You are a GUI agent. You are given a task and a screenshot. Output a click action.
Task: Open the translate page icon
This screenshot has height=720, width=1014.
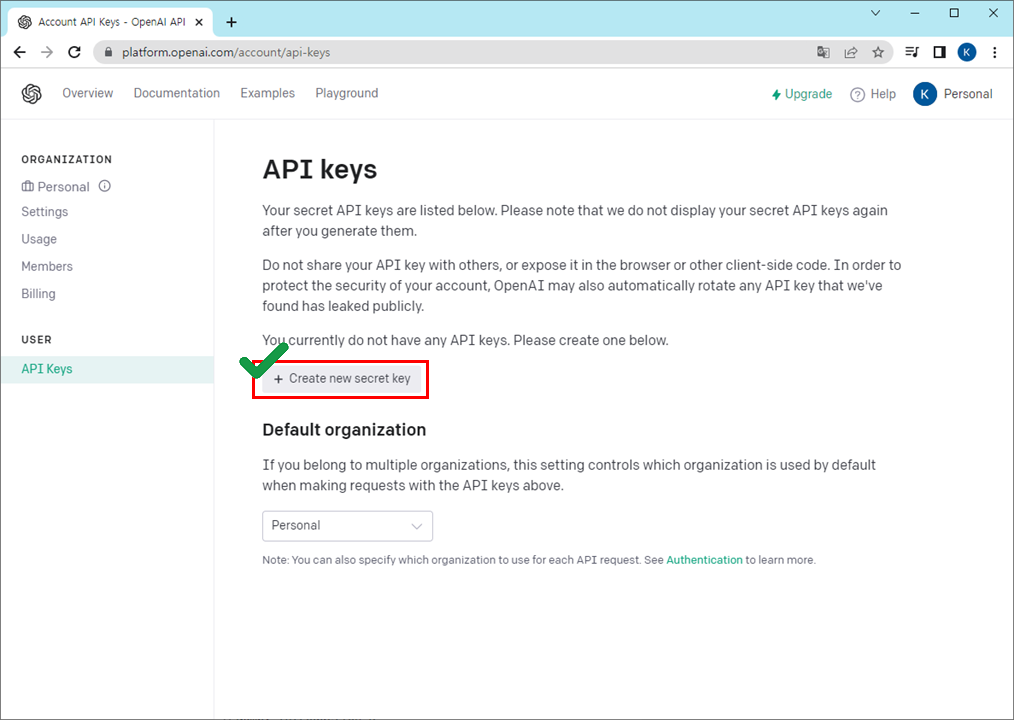click(x=823, y=52)
